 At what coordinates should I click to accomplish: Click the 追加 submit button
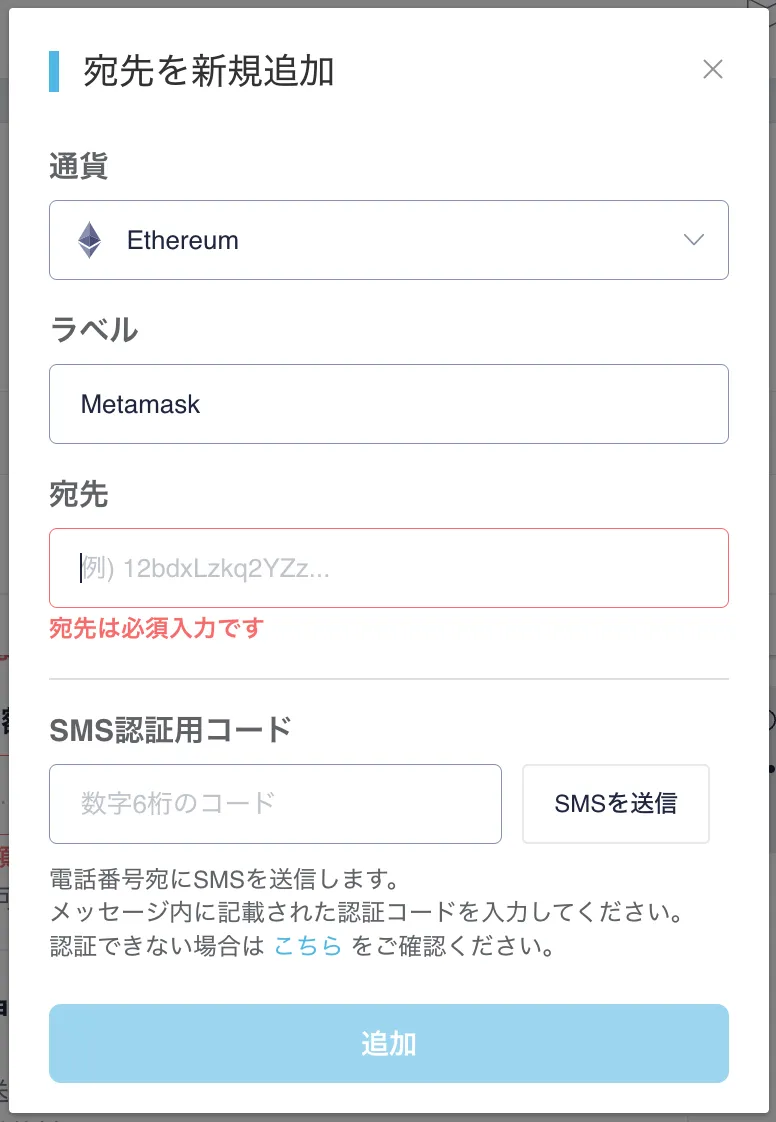pos(389,1043)
